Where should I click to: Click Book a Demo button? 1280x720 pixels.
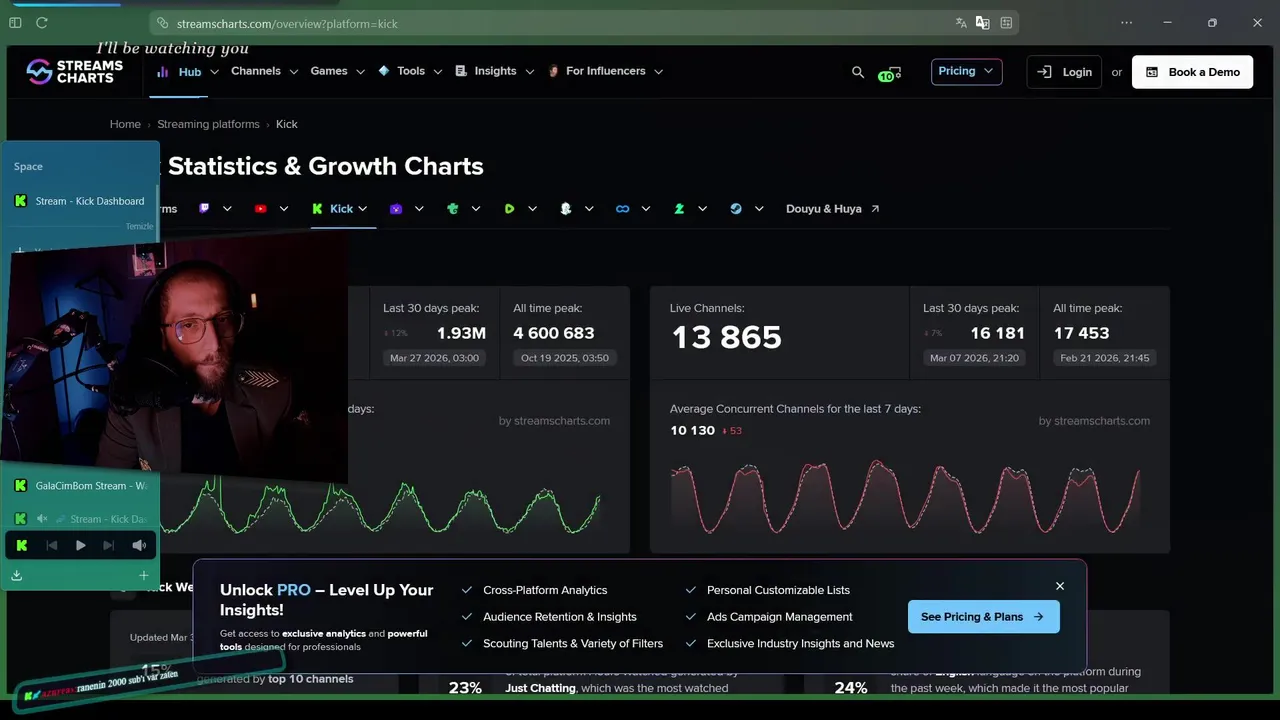click(x=1192, y=72)
